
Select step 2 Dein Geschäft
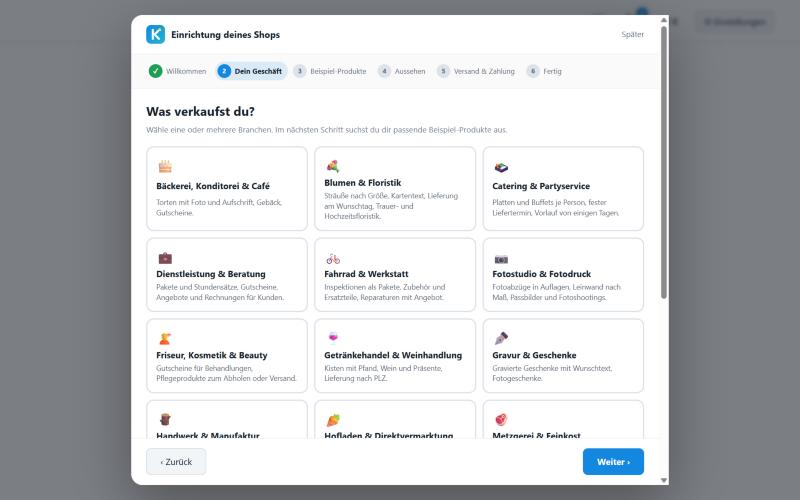click(252, 71)
